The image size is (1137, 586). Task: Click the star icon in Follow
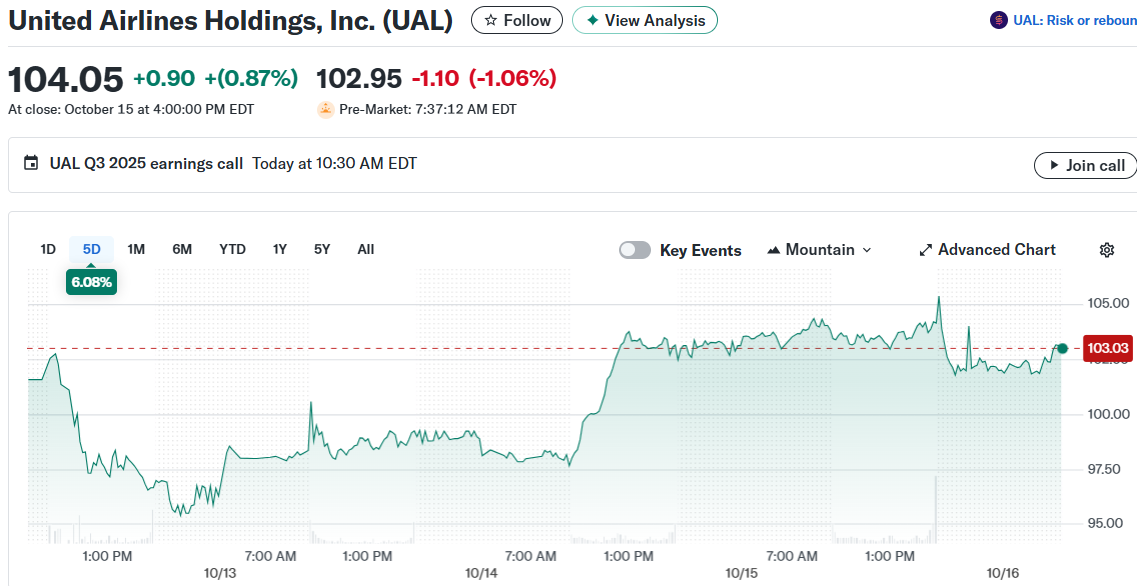point(490,21)
